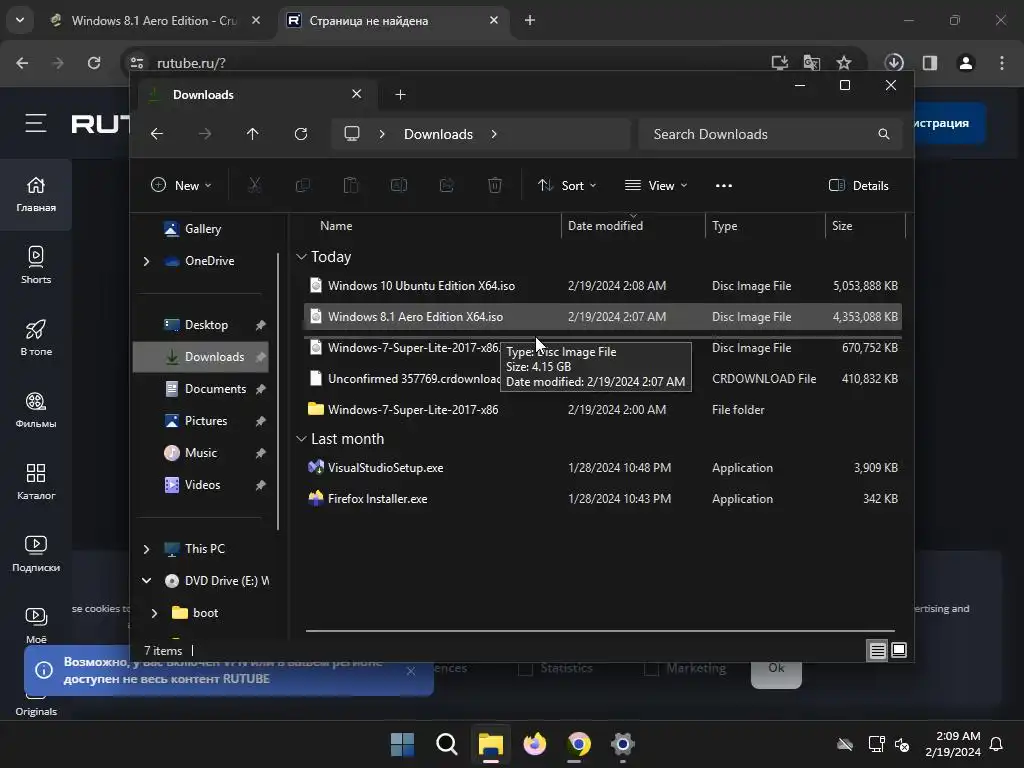Go up one folder level in Explorer
The width and height of the screenshot is (1024, 768).
(253, 134)
